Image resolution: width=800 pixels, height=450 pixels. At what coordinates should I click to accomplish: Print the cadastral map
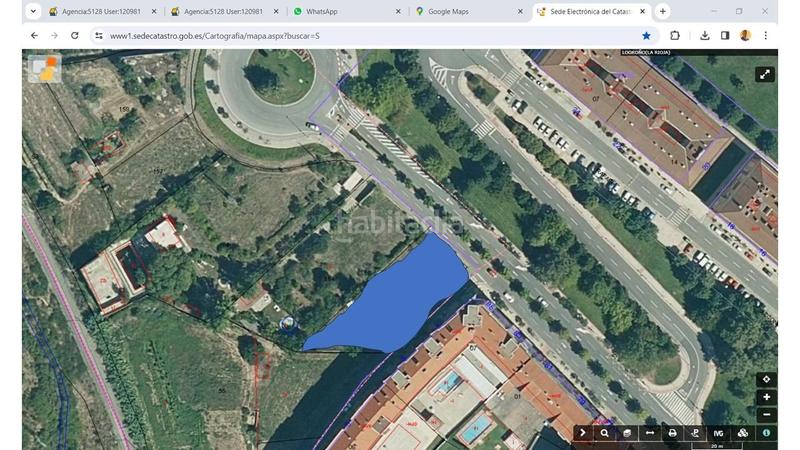(x=673, y=433)
